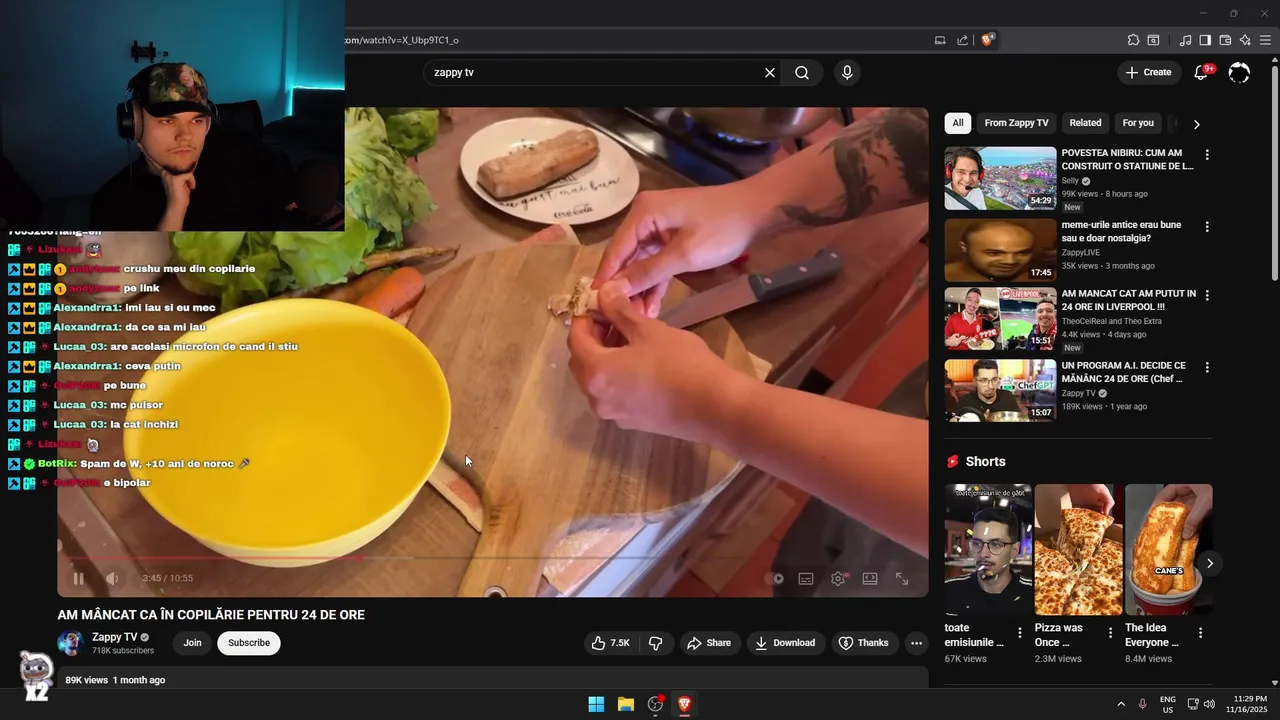Open options for 'The Idea Everyone' Short

(x=1200, y=633)
